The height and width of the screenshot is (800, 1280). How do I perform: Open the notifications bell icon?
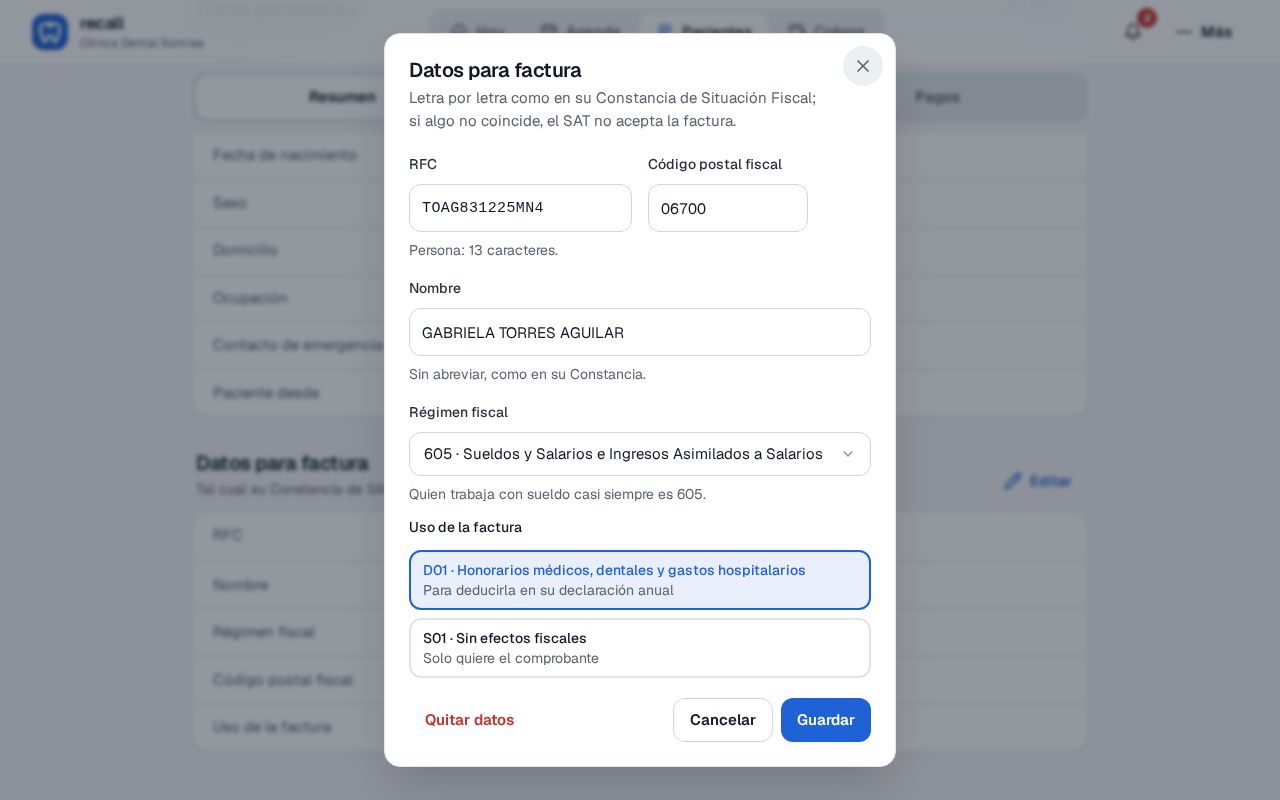(x=1133, y=32)
